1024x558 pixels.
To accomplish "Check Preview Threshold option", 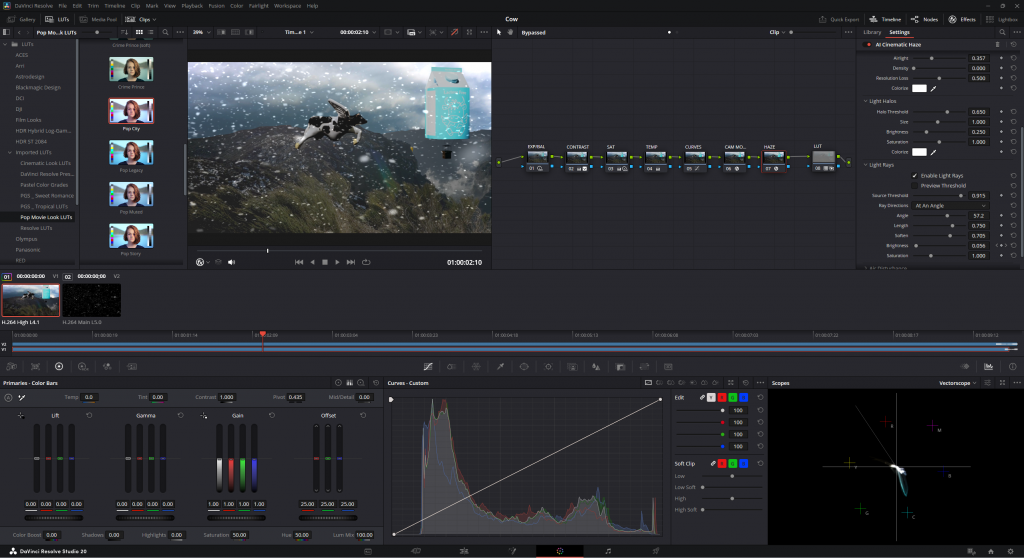I will [914, 186].
